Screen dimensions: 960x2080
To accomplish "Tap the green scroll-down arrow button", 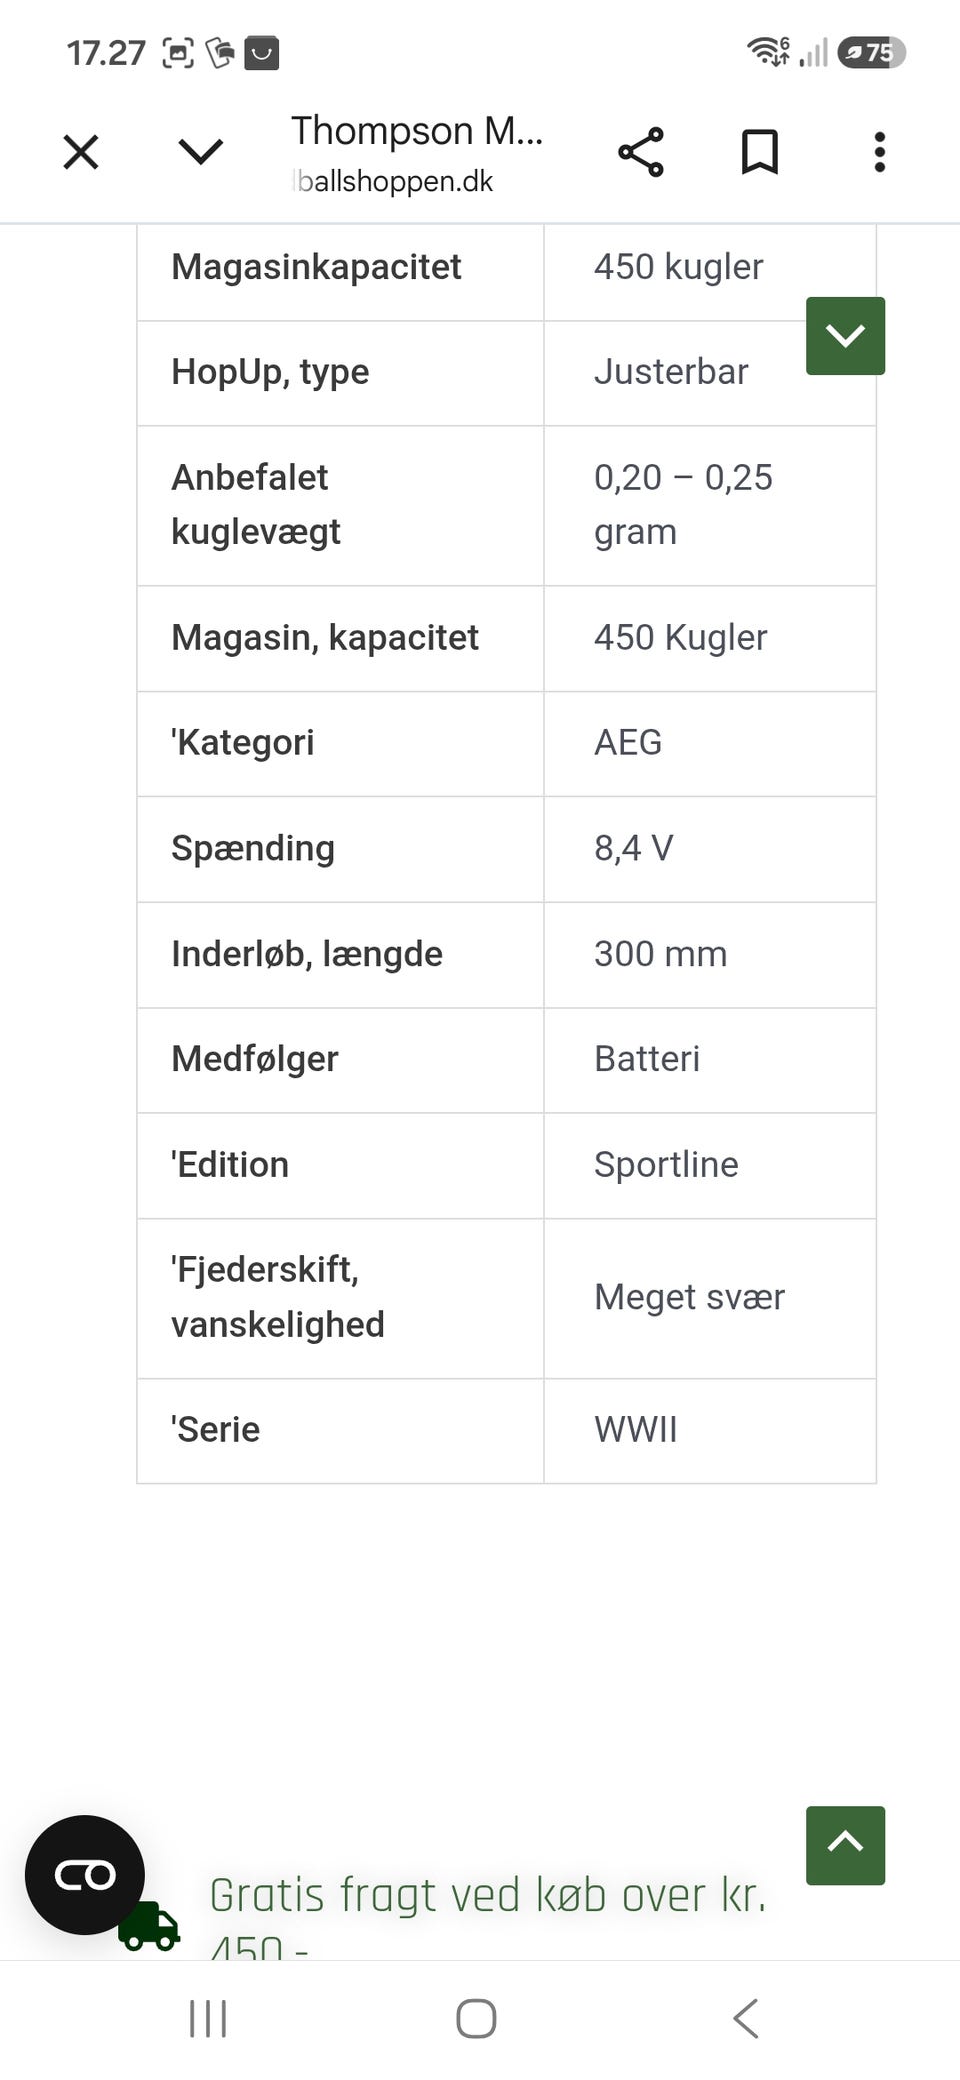I will 846,336.
